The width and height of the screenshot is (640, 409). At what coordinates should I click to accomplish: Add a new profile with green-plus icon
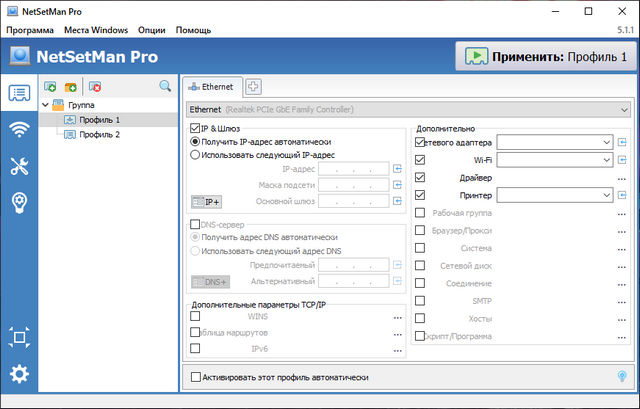(51, 88)
